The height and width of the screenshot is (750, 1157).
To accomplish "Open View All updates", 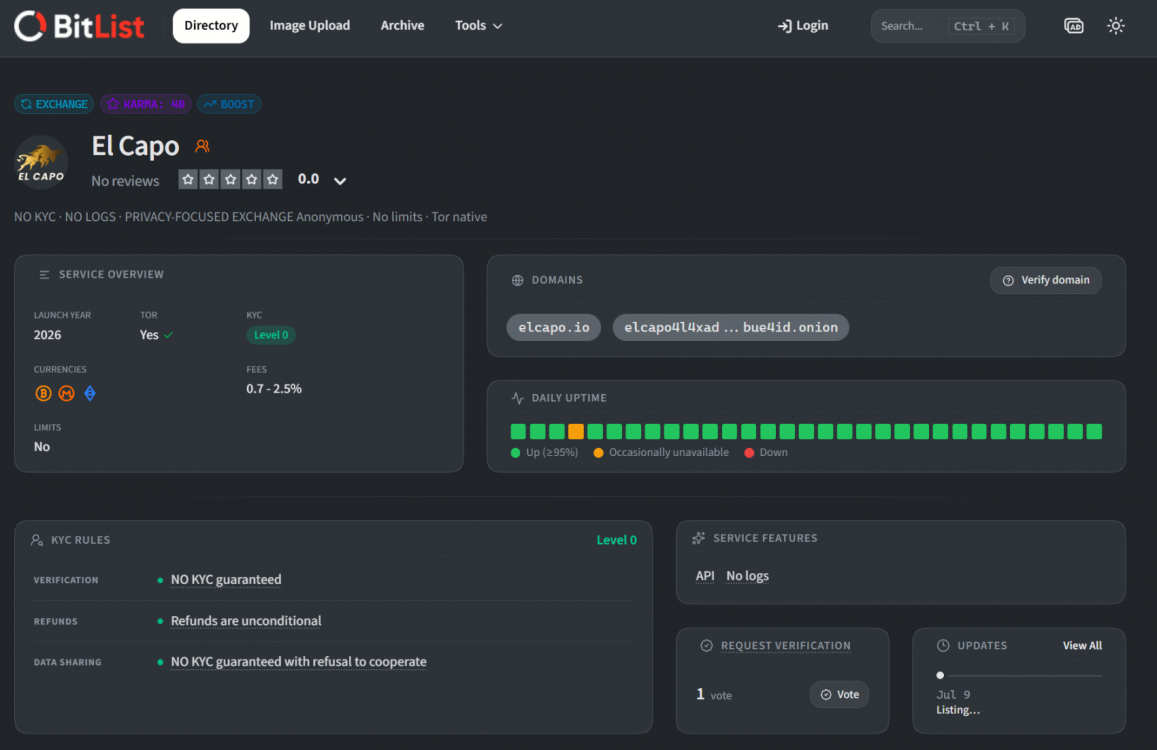I will pos(1082,646).
